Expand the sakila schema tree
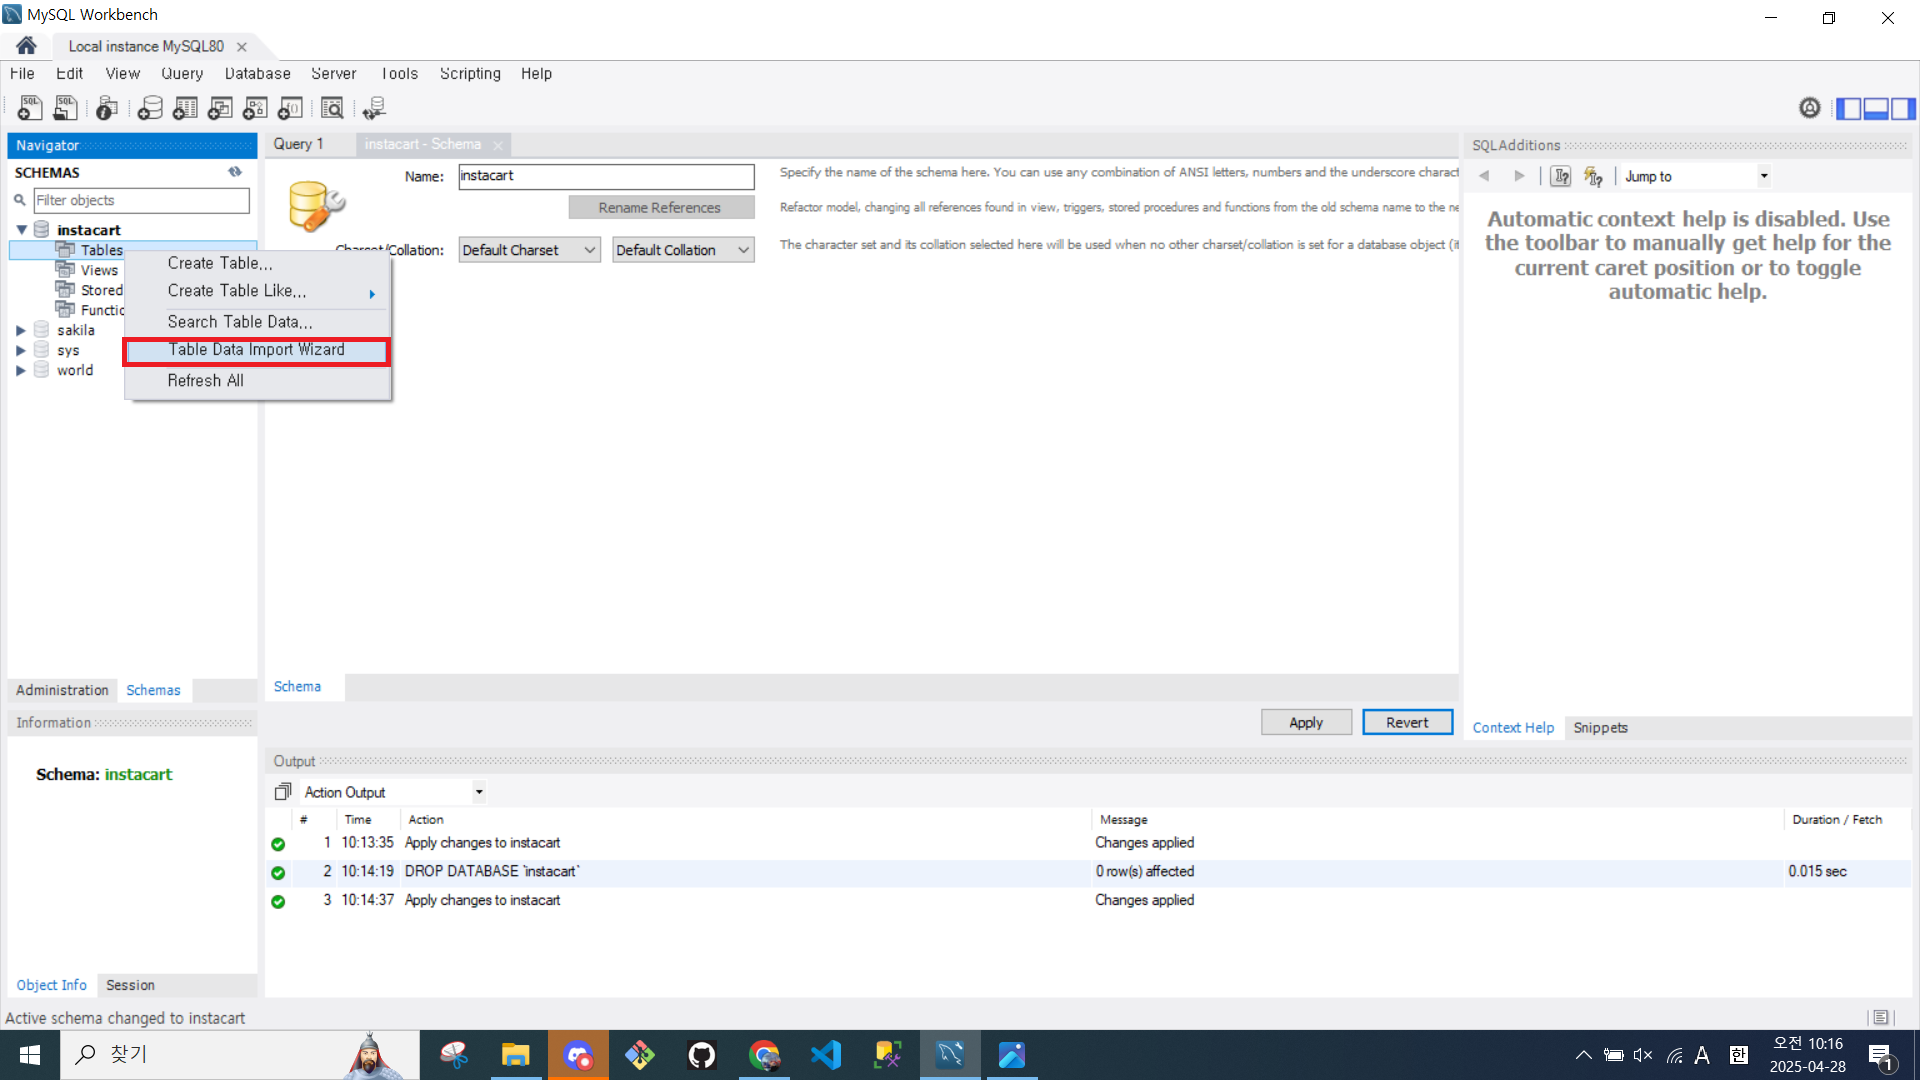 [21, 330]
